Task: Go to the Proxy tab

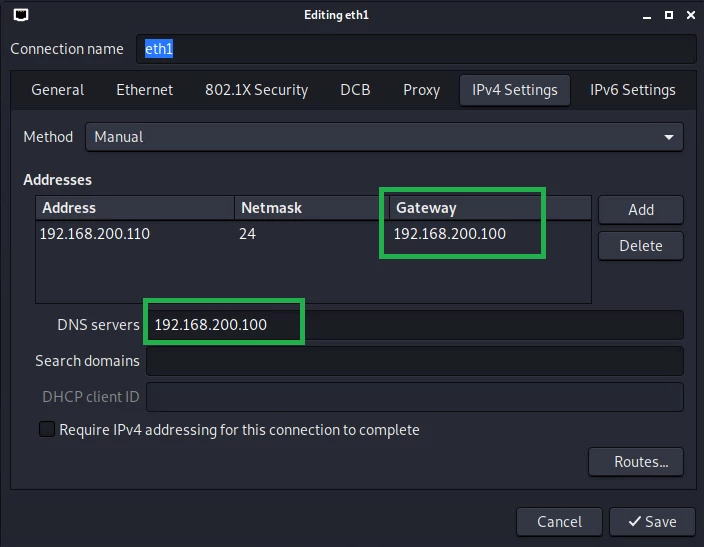Action: tap(421, 90)
